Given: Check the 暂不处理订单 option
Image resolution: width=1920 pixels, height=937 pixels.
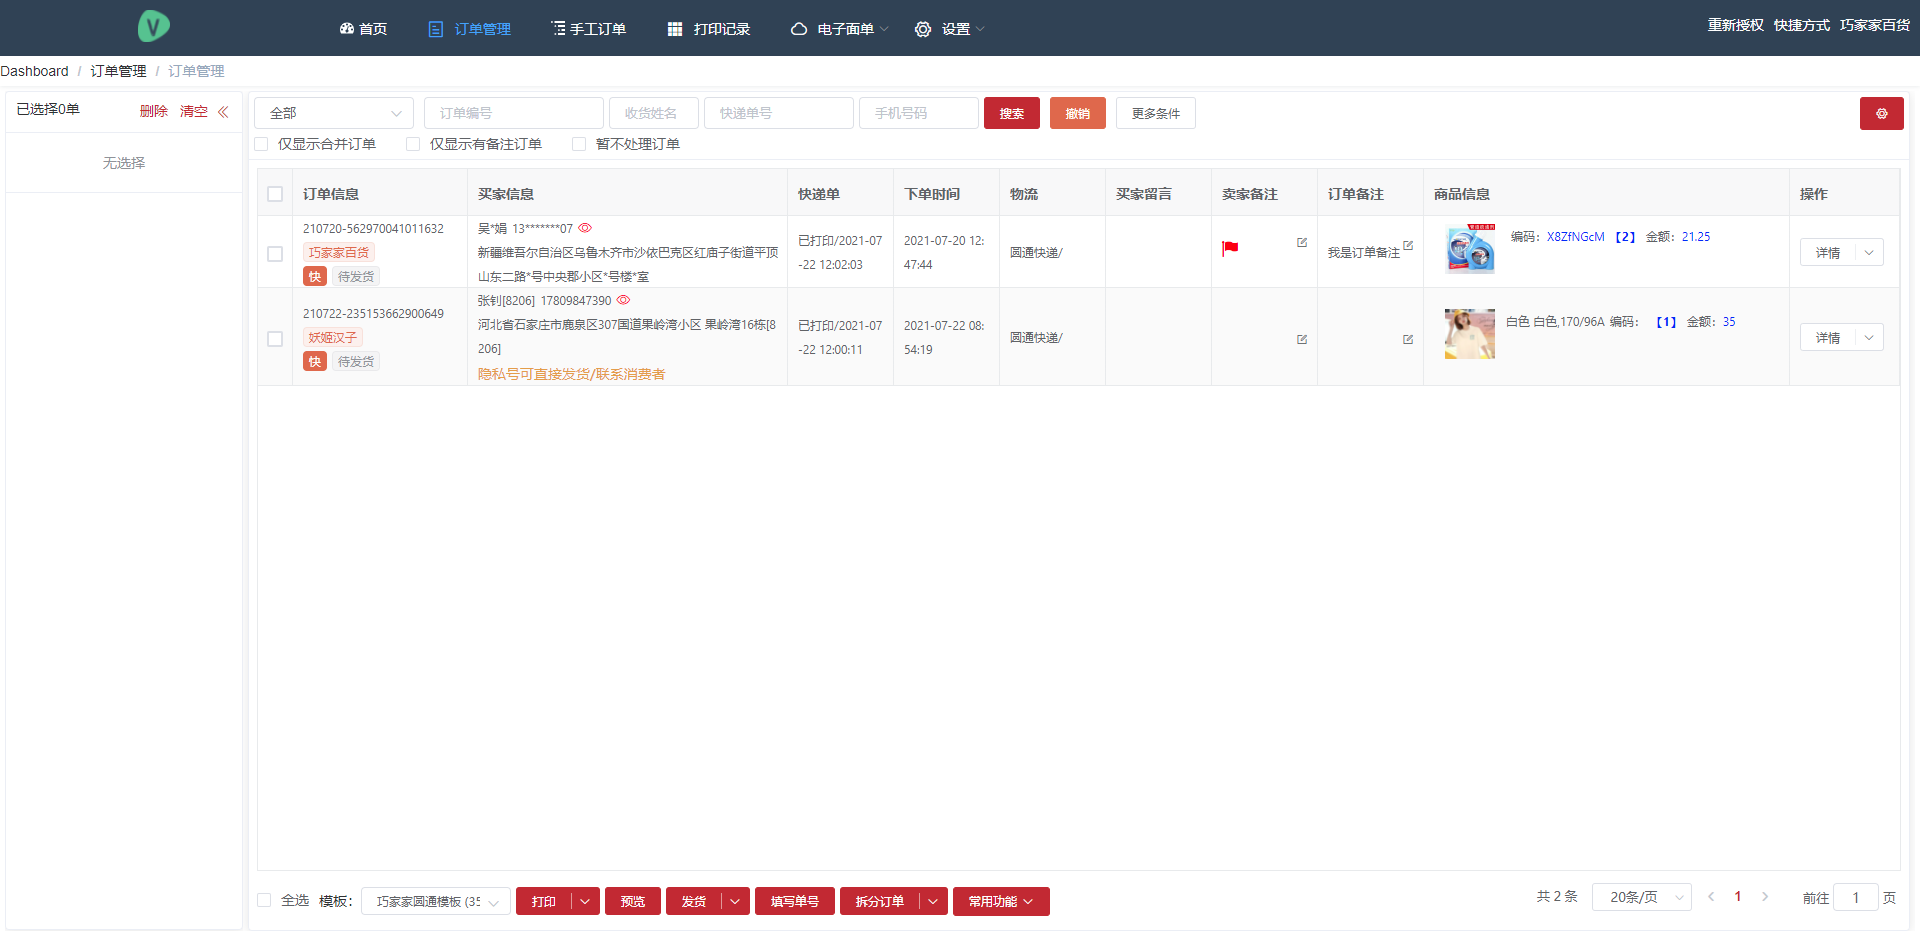Looking at the screenshot, I should pos(579,144).
